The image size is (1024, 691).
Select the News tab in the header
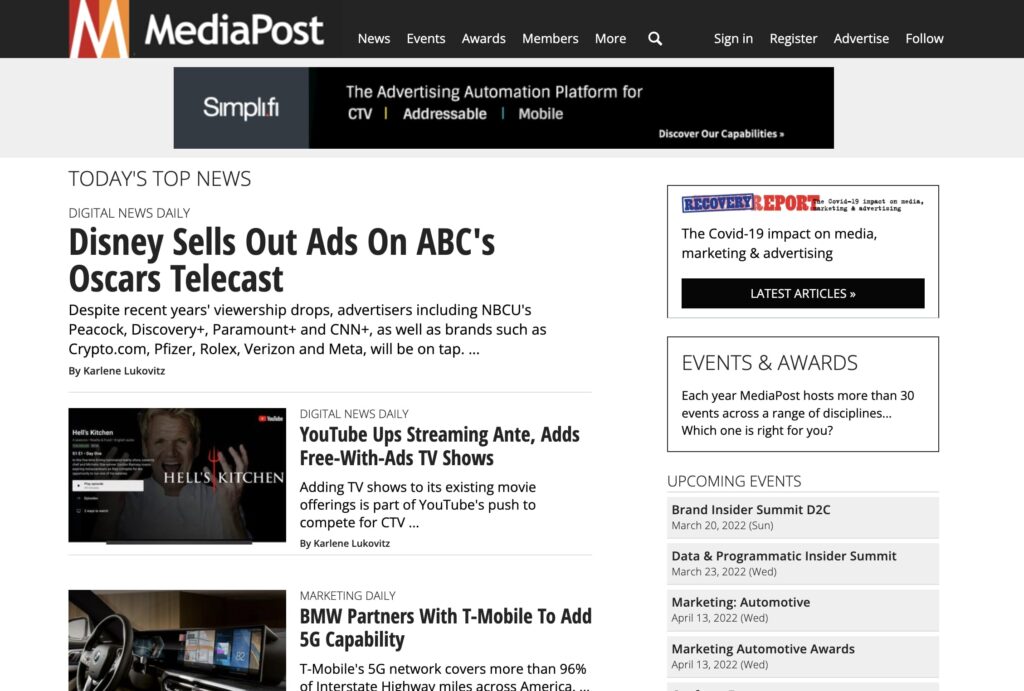click(x=373, y=39)
